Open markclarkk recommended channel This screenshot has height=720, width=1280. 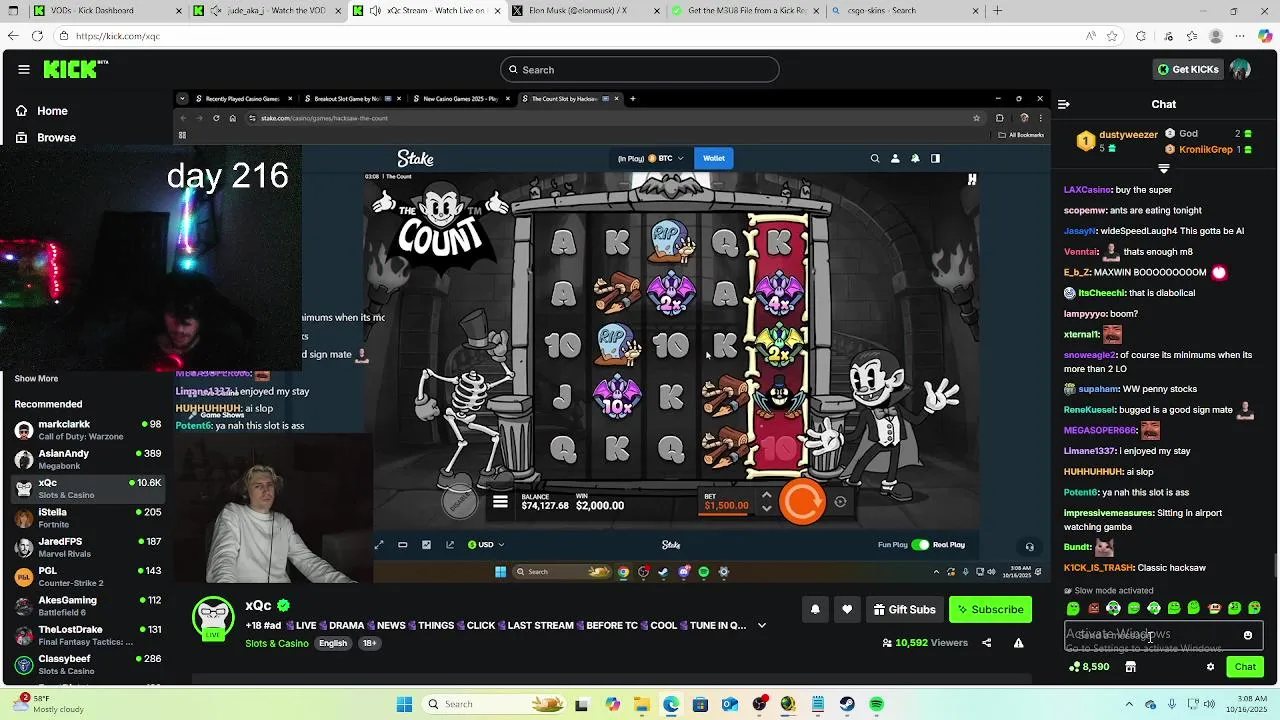tap(88, 430)
